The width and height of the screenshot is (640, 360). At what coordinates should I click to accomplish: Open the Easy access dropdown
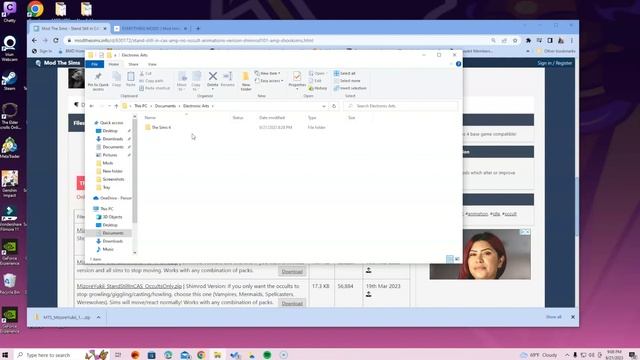[x=269, y=81]
